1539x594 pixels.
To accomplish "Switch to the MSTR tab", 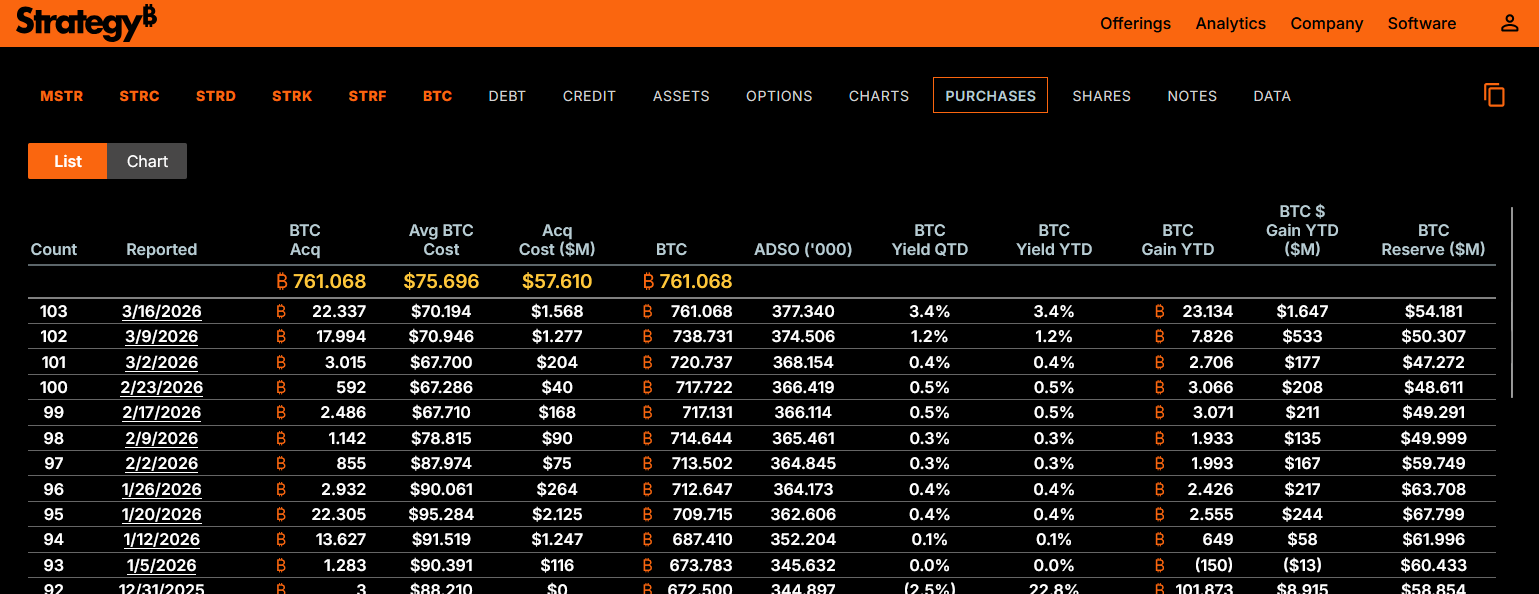I will [x=62, y=96].
